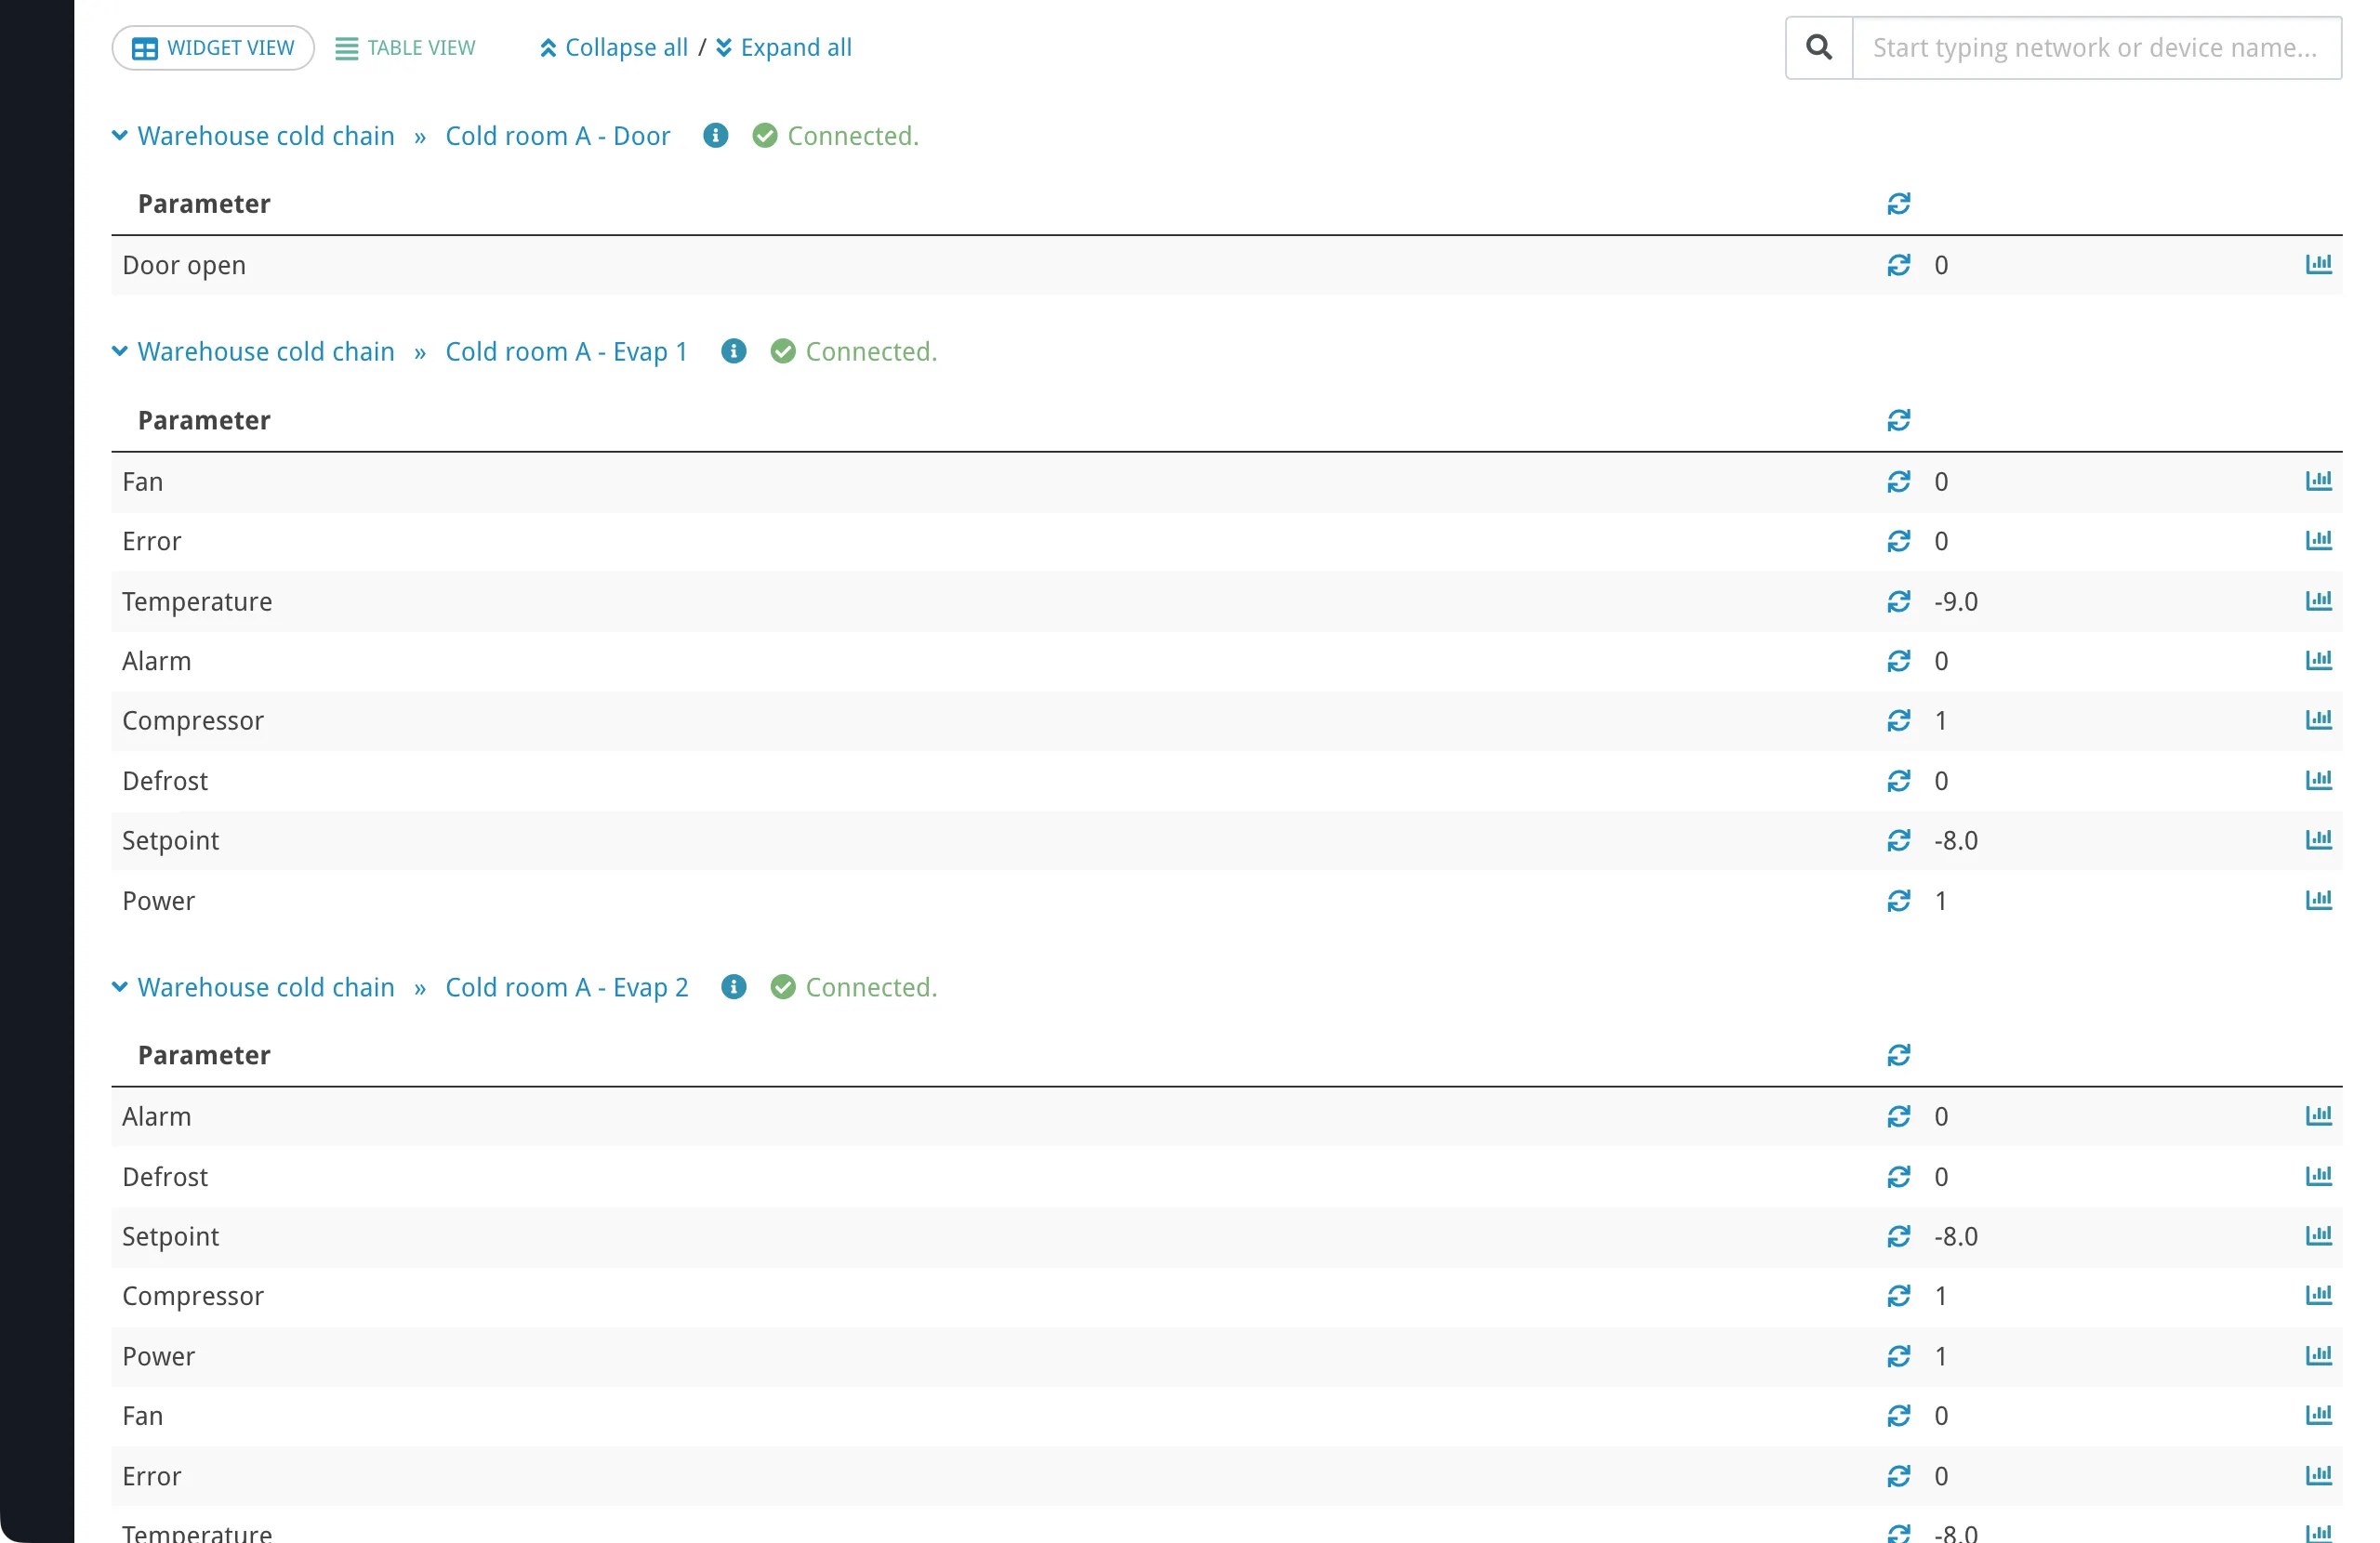This screenshot has height=1543, width=2380.
Task: Show info for Cold room A - Evap 2
Action: tap(733, 987)
